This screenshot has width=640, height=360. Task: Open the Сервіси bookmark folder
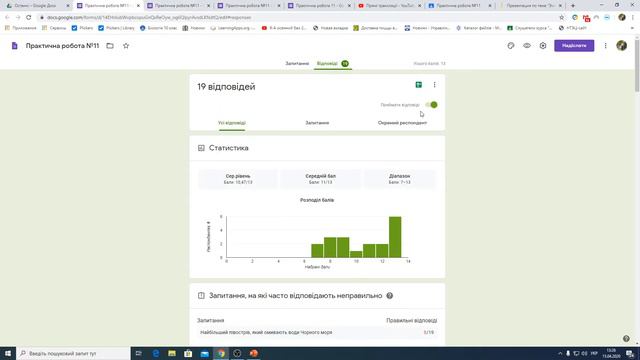pyautogui.click(x=54, y=28)
